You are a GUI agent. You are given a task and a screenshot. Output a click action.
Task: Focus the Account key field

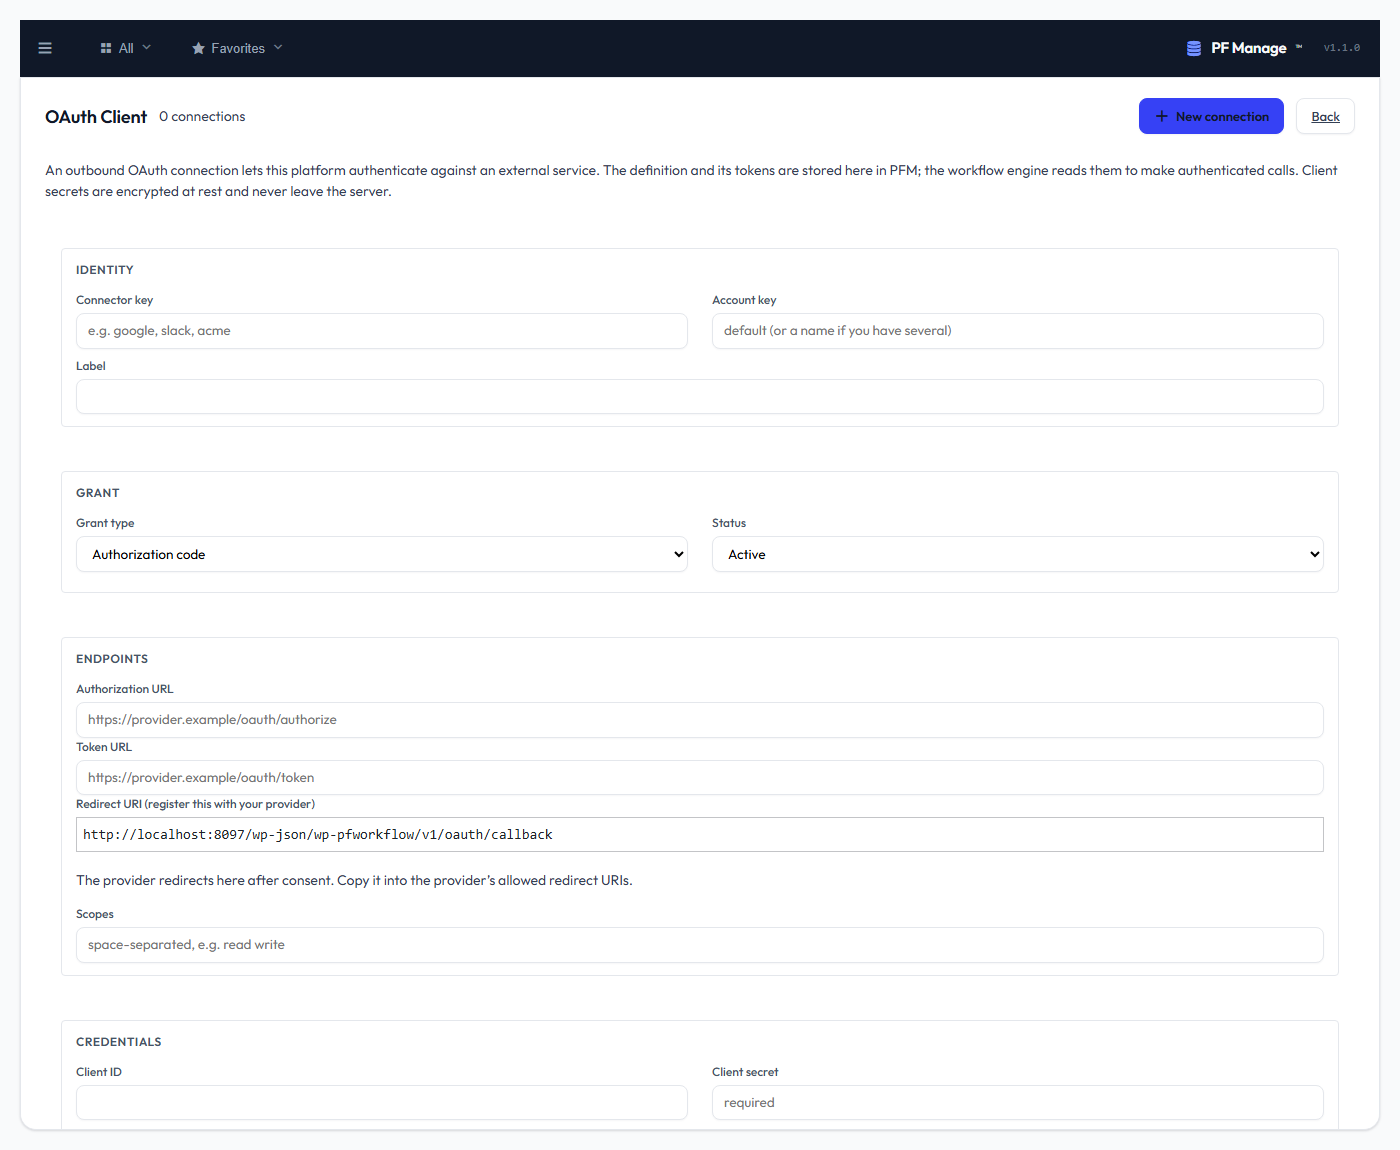coord(1018,331)
